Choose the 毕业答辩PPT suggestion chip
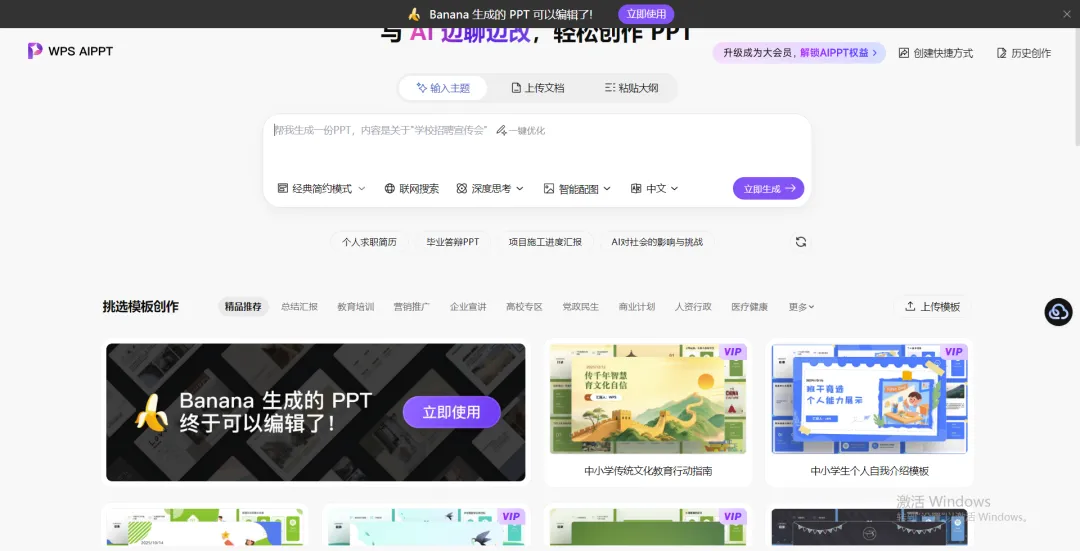Viewport: 1080px width, 551px height. point(453,242)
